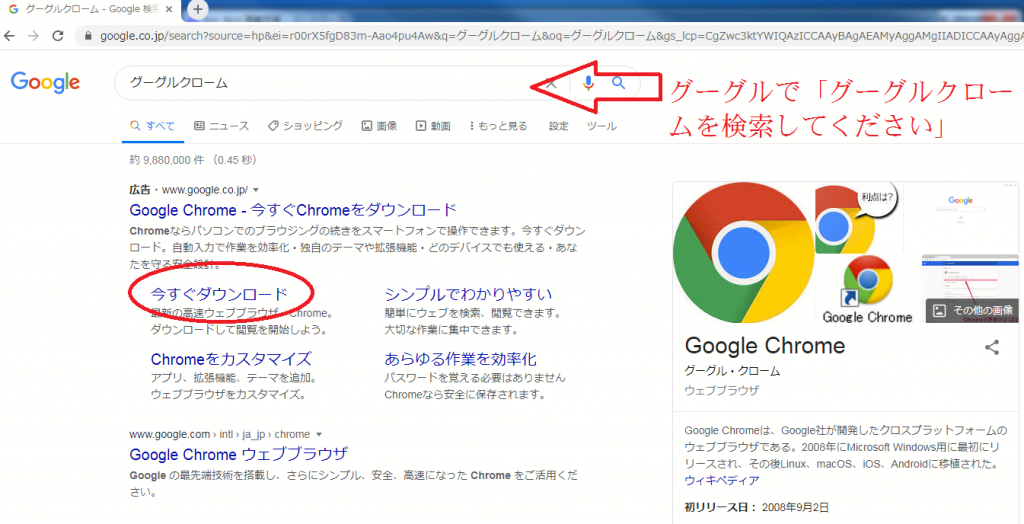Screen dimensions: 1024x524
Task: Start voice search with microphone icon
Action: coord(588,83)
